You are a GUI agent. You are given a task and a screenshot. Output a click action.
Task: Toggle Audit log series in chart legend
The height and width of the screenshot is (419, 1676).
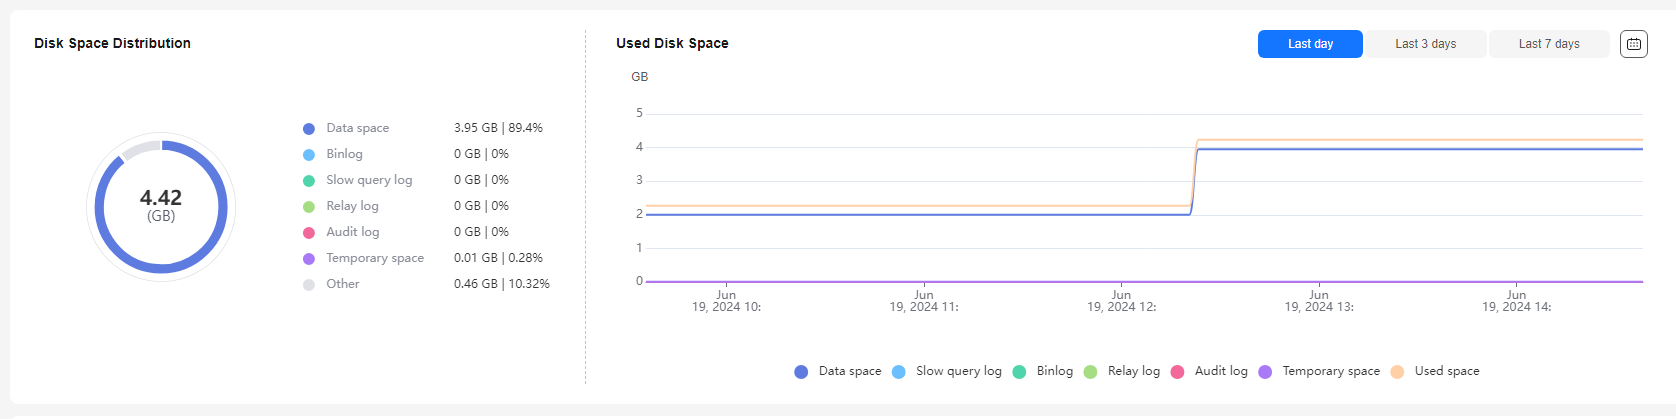(1209, 371)
